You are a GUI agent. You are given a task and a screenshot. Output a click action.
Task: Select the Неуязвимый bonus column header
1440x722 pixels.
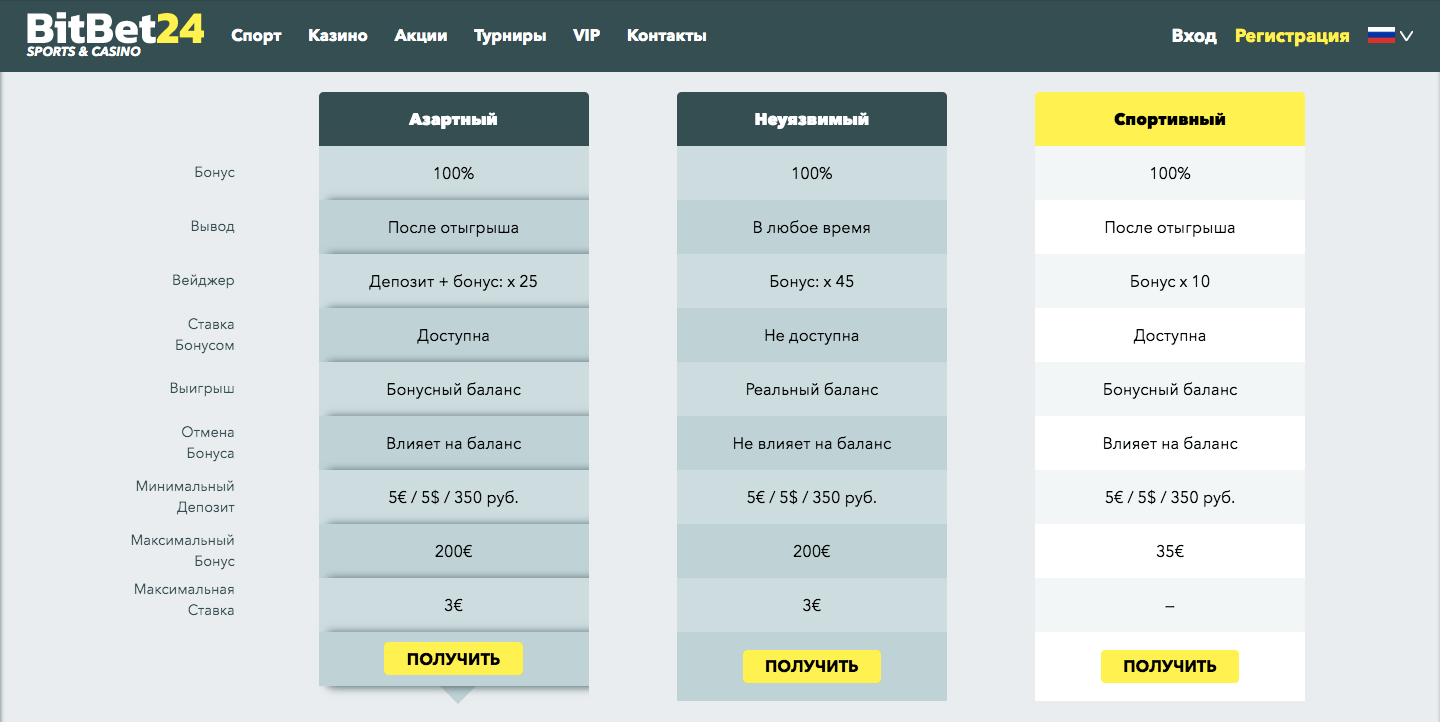[811, 119]
